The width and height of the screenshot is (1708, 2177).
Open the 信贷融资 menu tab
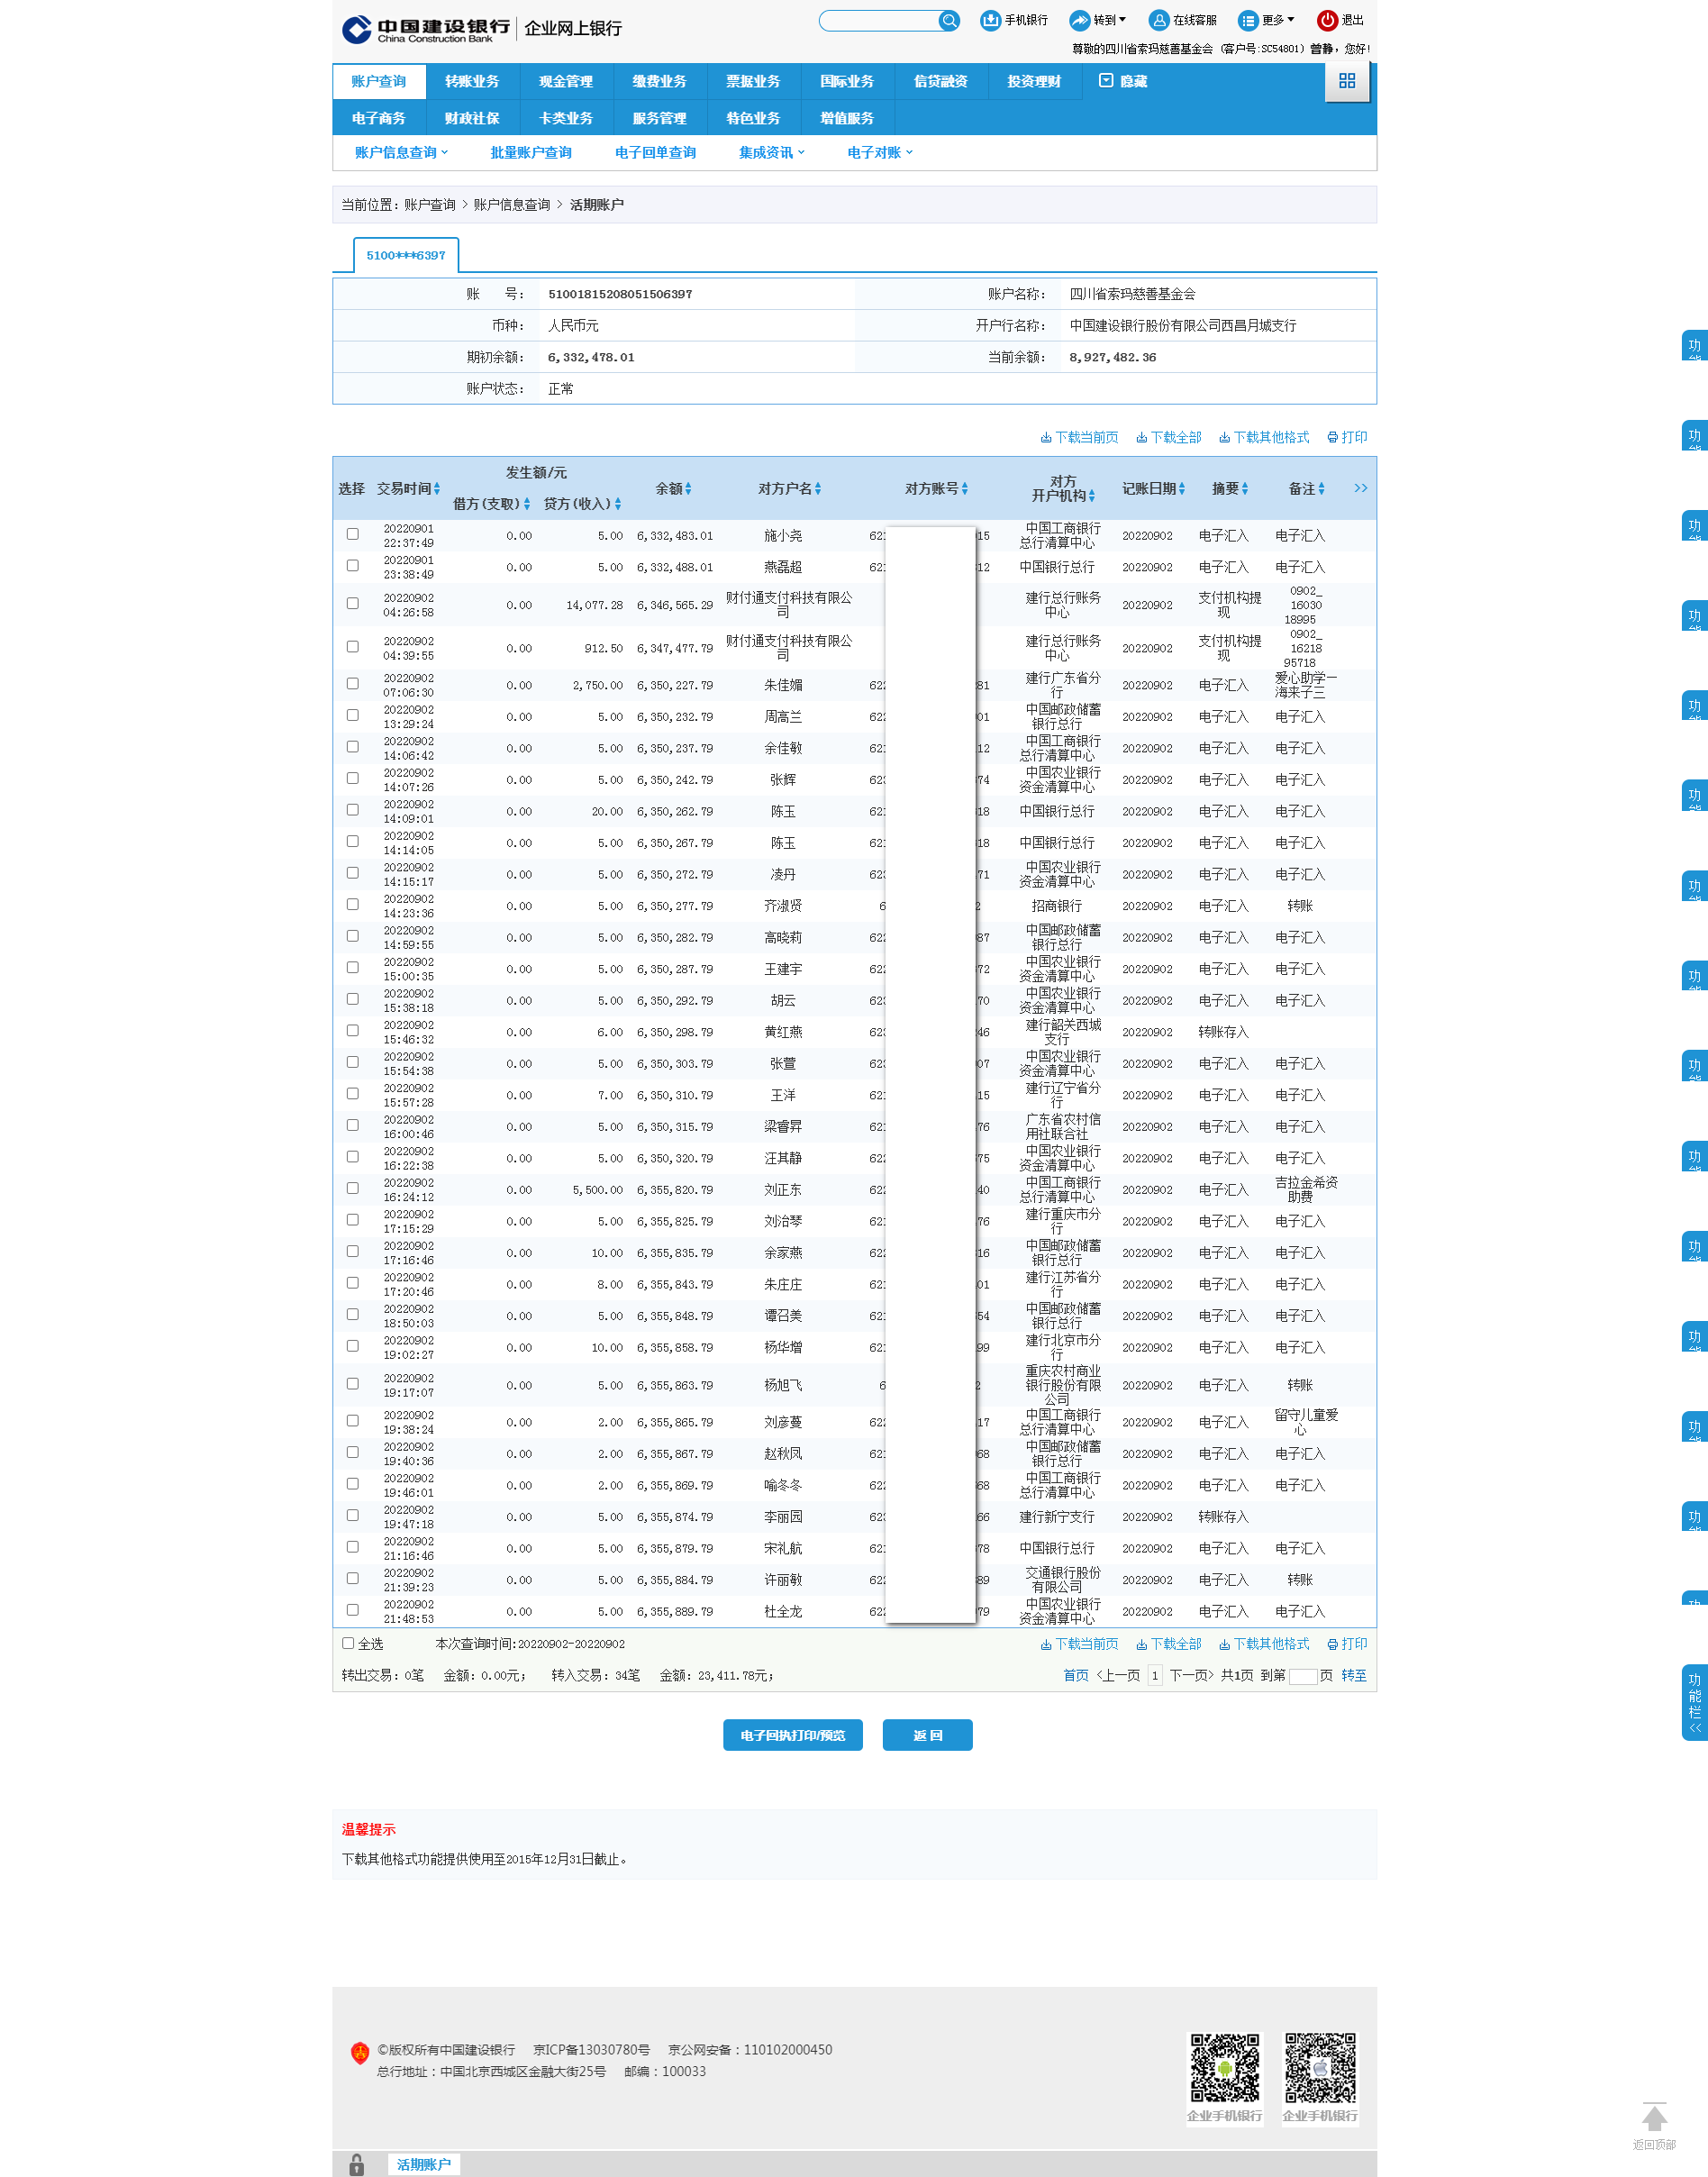(x=941, y=81)
